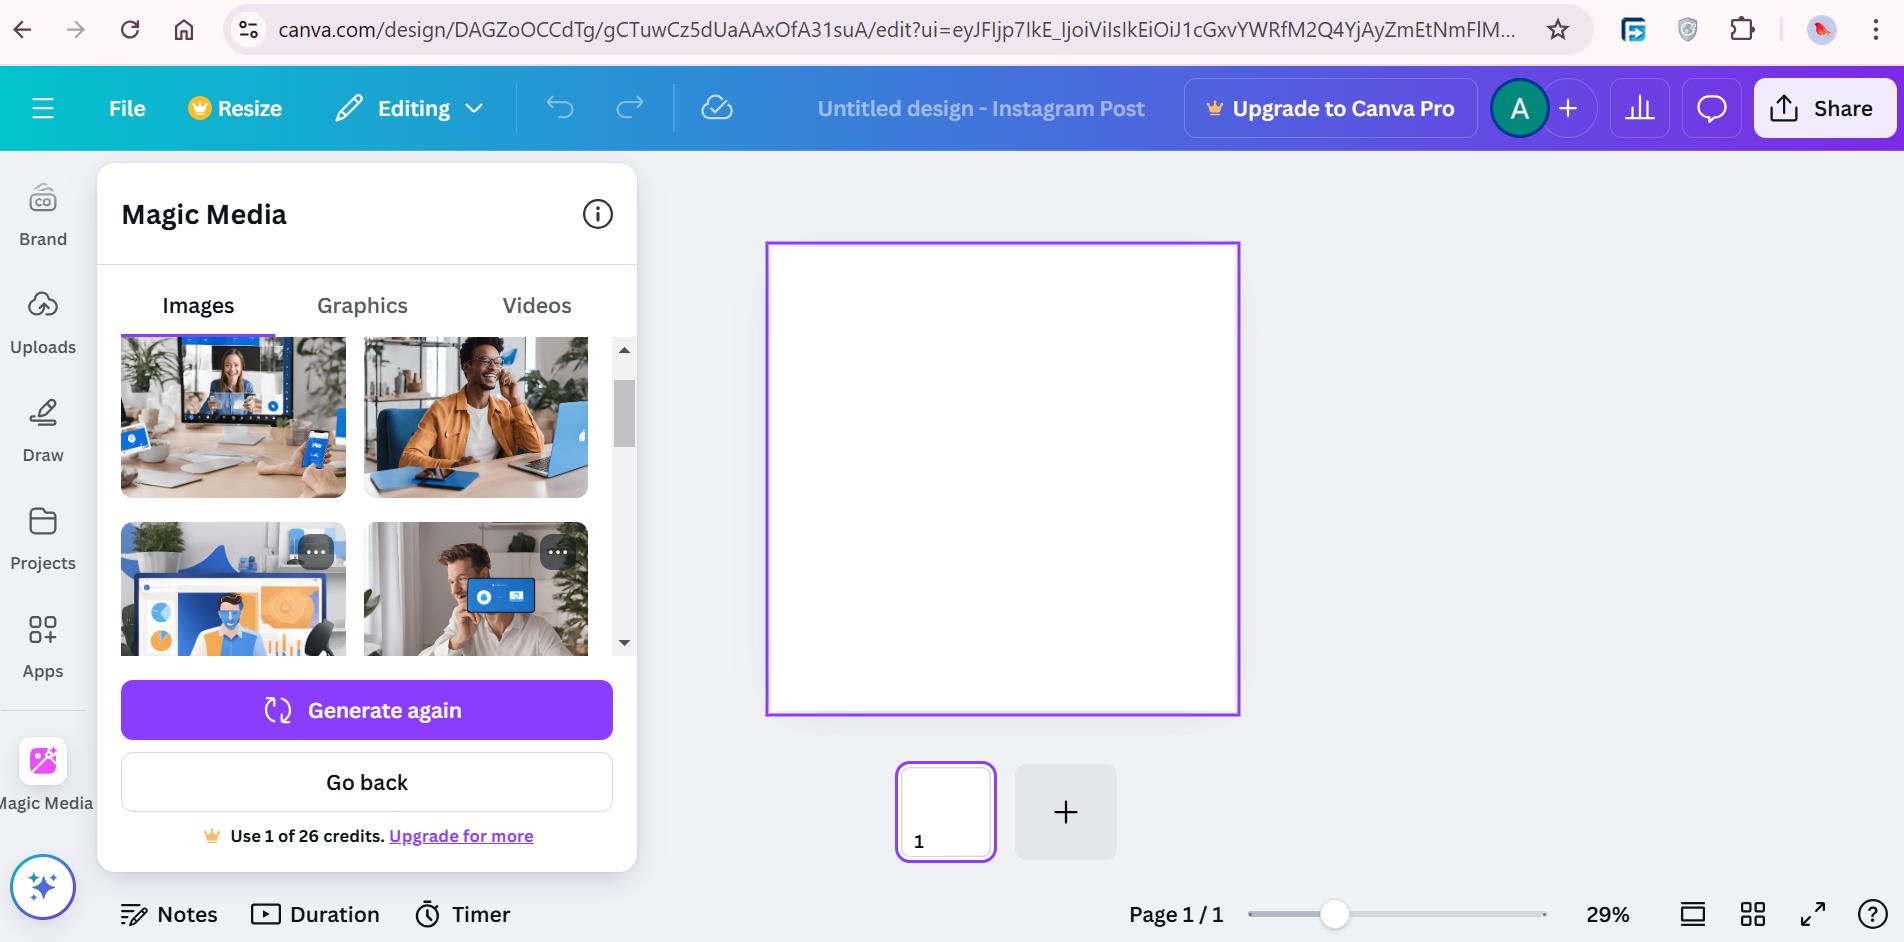Open the Apps panel in the sidebar
Viewport: 1904px width, 942px height.
point(42,644)
